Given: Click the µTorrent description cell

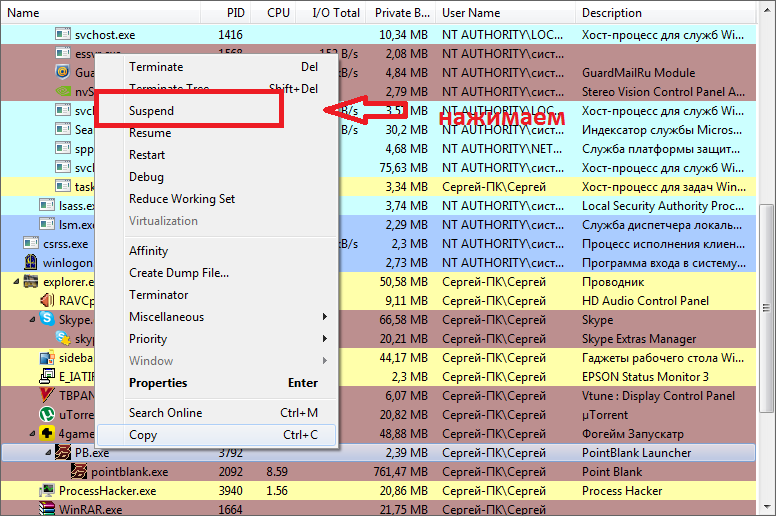Looking at the screenshot, I should [605, 415].
